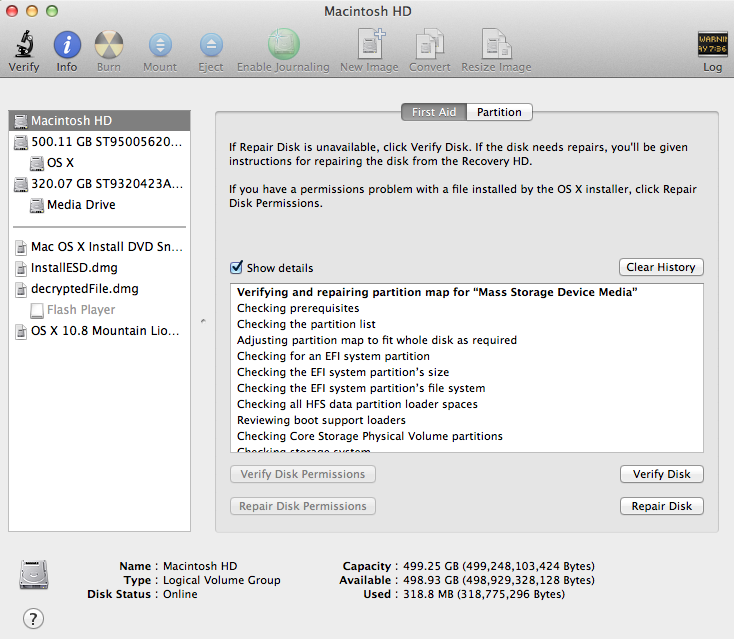Image resolution: width=734 pixels, height=639 pixels.
Task: Select the 500.11 GB ST95005620 disk
Action: tap(99, 142)
